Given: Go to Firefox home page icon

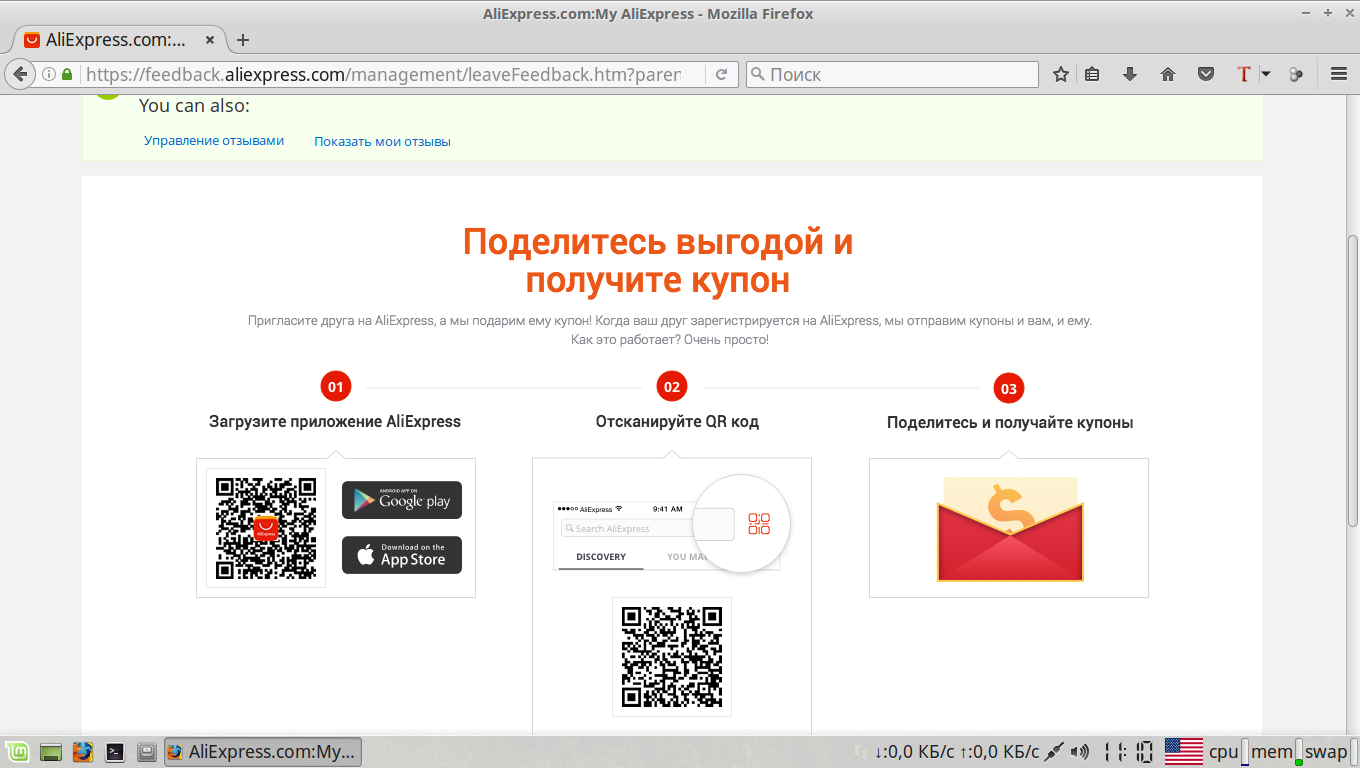Looking at the screenshot, I should pyautogui.click(x=1167, y=74).
